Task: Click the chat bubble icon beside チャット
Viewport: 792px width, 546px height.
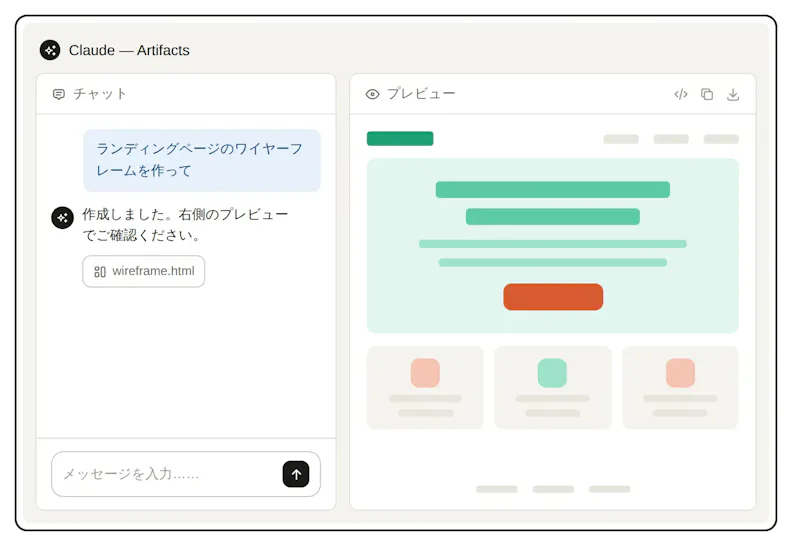Action: (59, 94)
